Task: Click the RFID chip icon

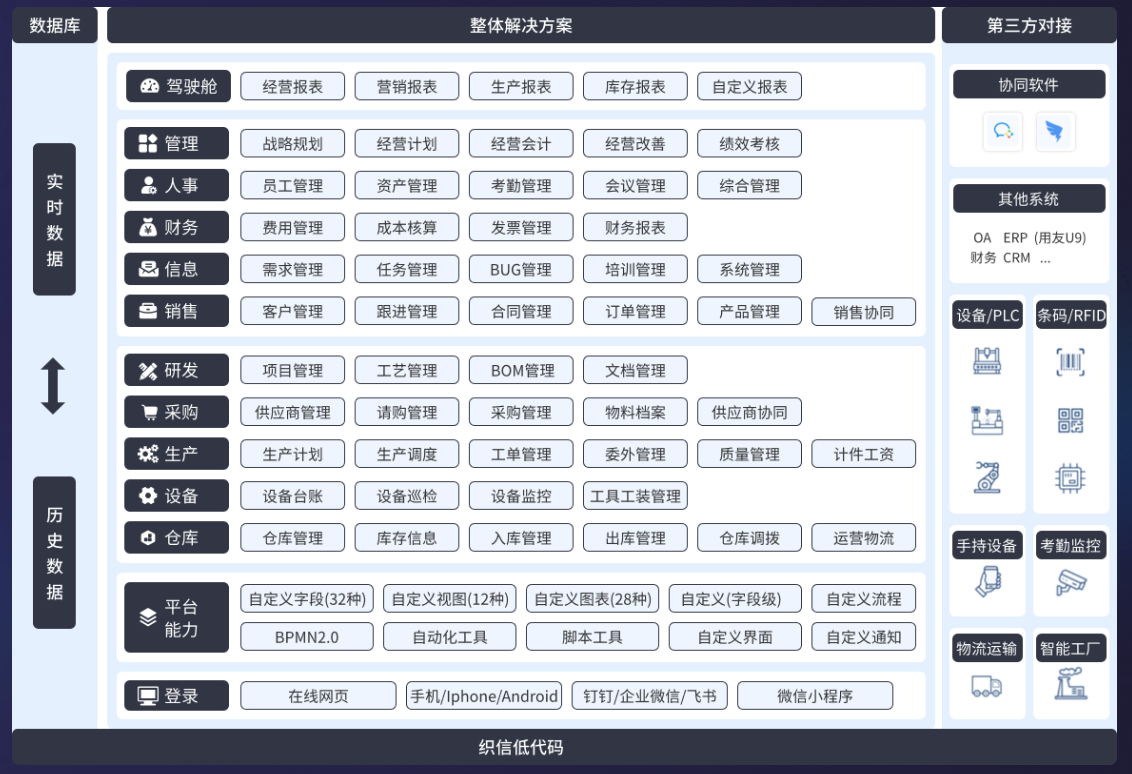Action: click(1070, 478)
